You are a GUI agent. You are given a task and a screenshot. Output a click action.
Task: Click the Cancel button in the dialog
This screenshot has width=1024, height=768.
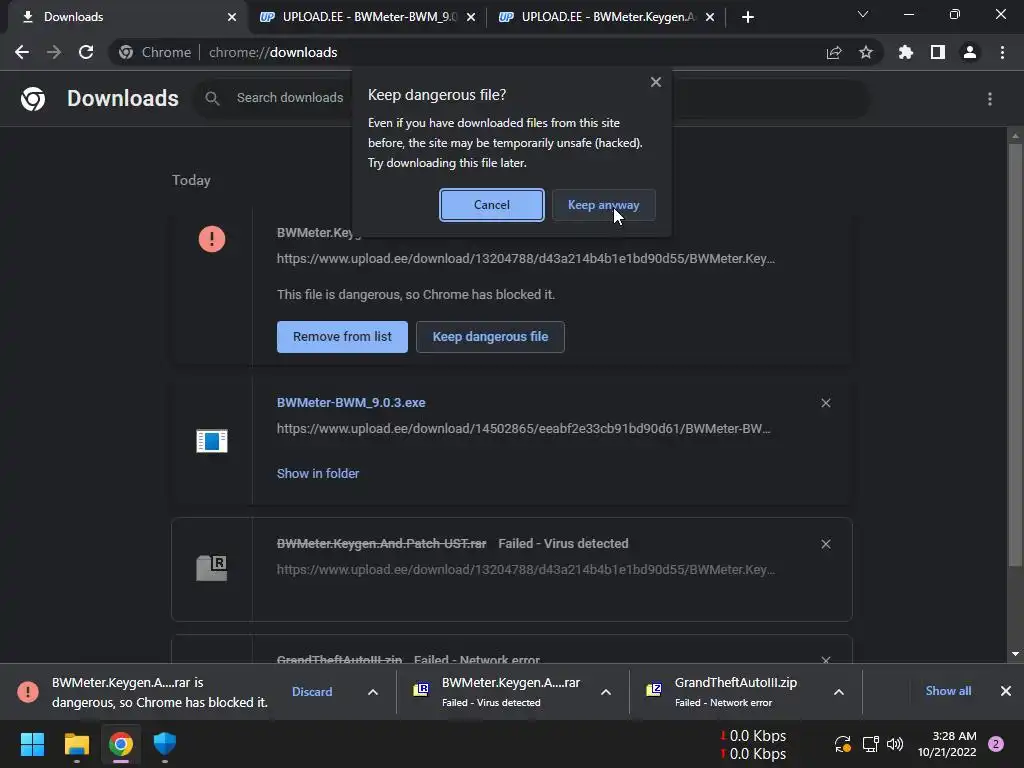[x=491, y=205]
